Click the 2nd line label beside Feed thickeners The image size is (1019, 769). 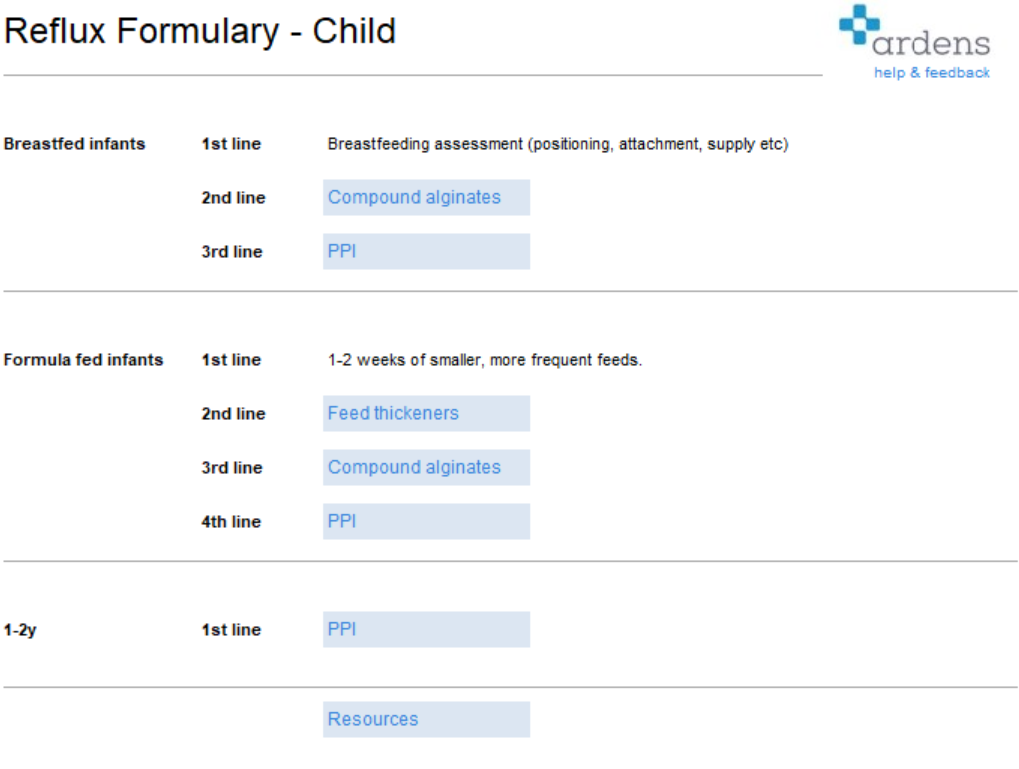(233, 413)
